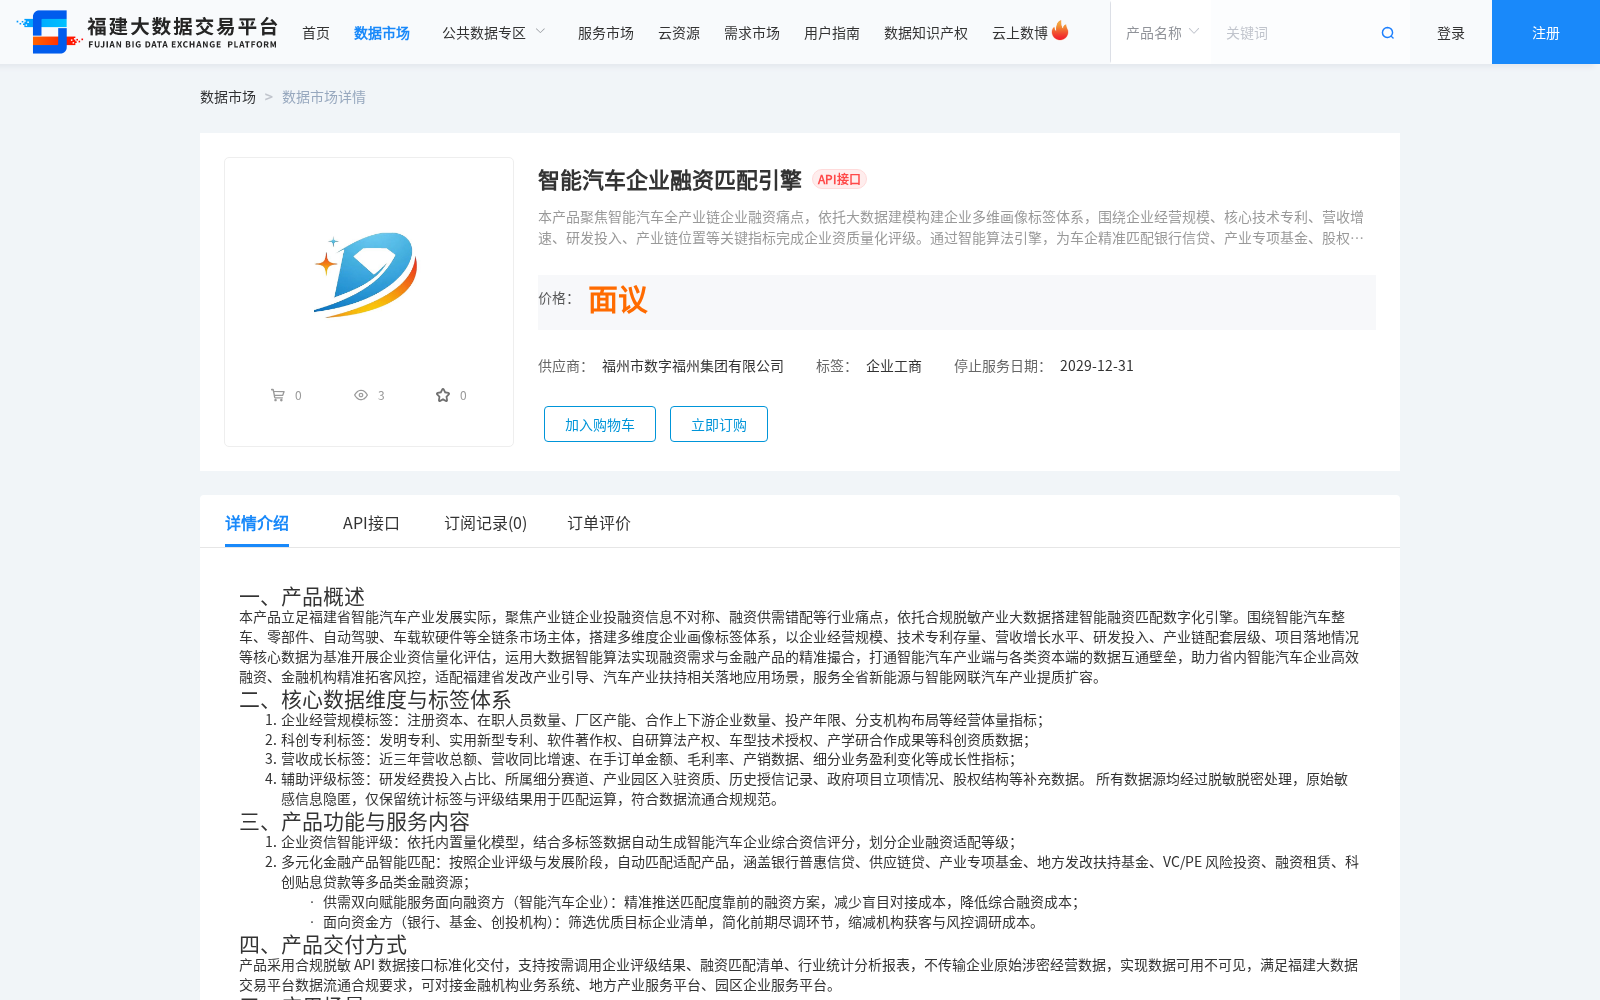1600x1000 pixels.
Task: Click the API接口 tag badge beside the title
Action: click(839, 180)
